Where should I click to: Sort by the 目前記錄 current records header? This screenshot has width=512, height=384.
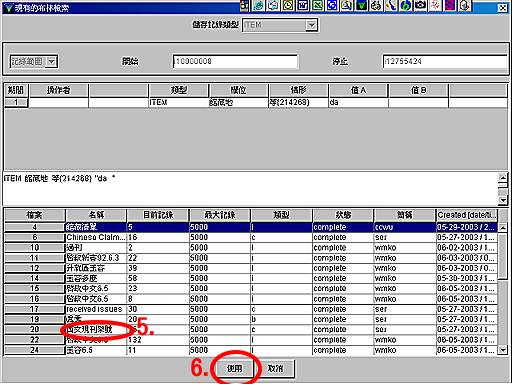tap(158, 215)
